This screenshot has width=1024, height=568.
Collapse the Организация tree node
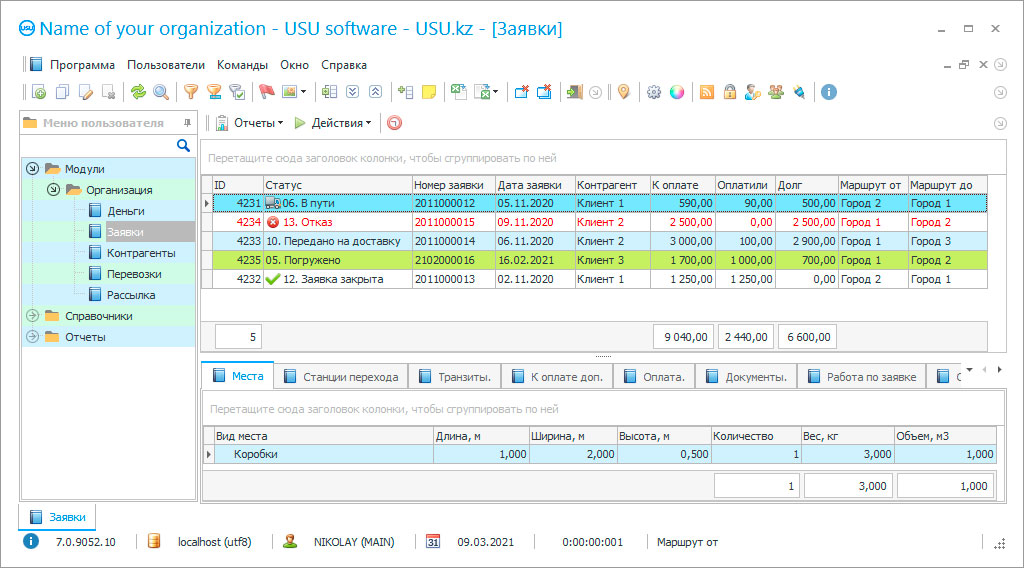click(x=54, y=189)
